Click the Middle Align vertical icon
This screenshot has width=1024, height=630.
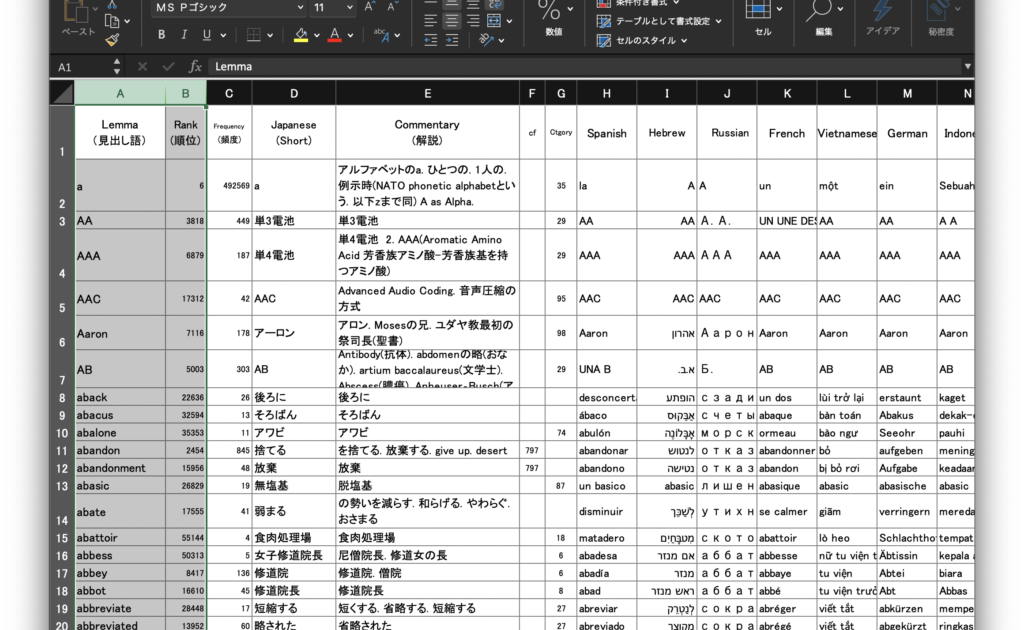point(451,4)
